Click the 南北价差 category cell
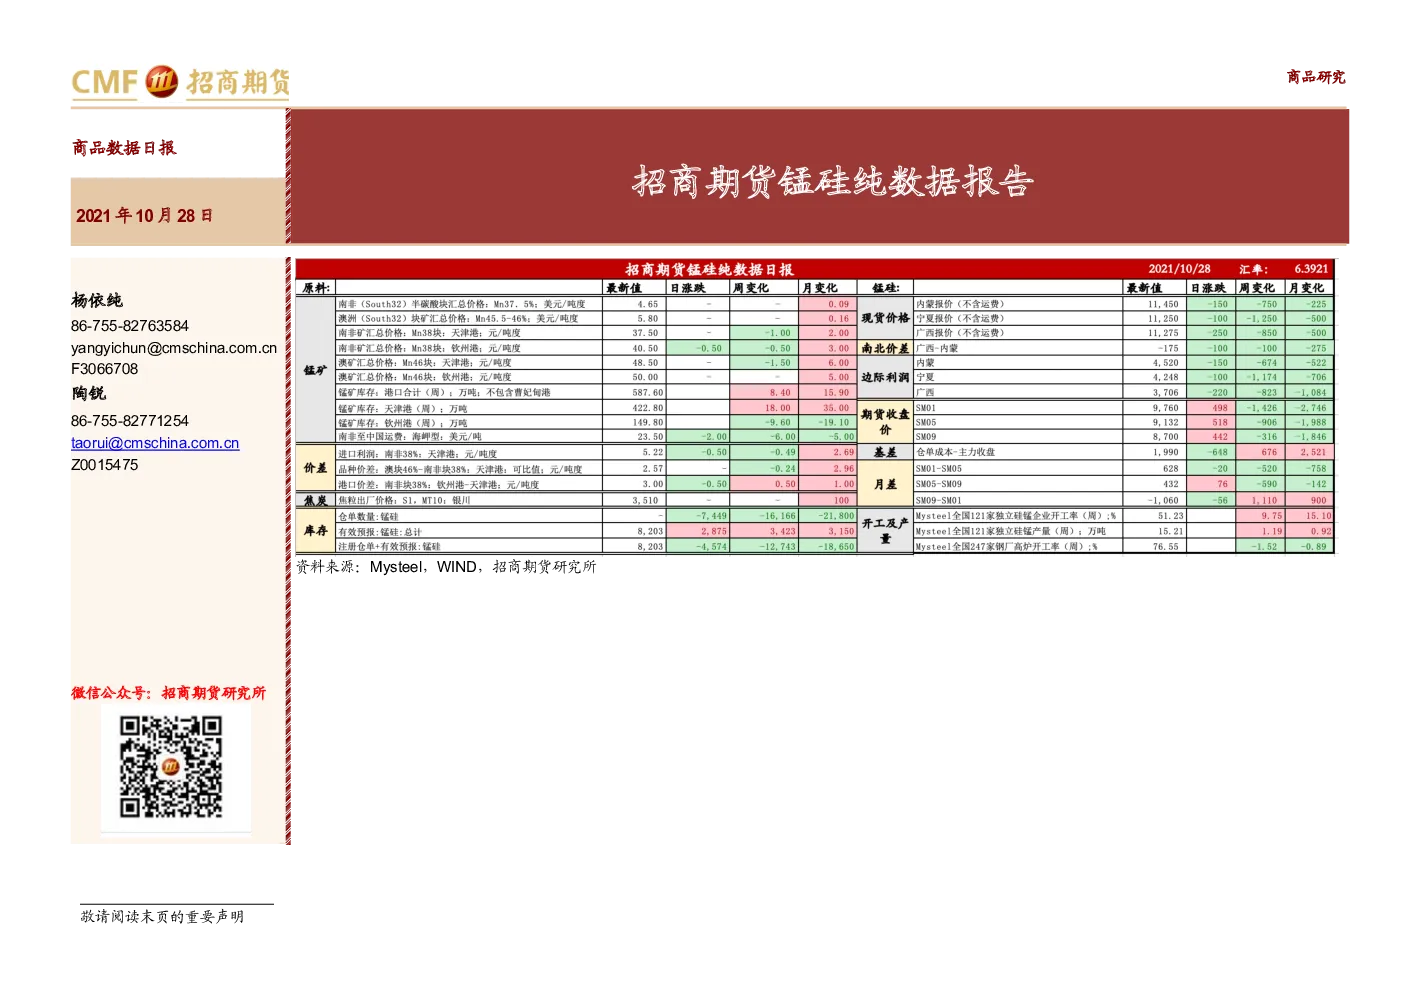The image size is (1403, 992). [885, 348]
